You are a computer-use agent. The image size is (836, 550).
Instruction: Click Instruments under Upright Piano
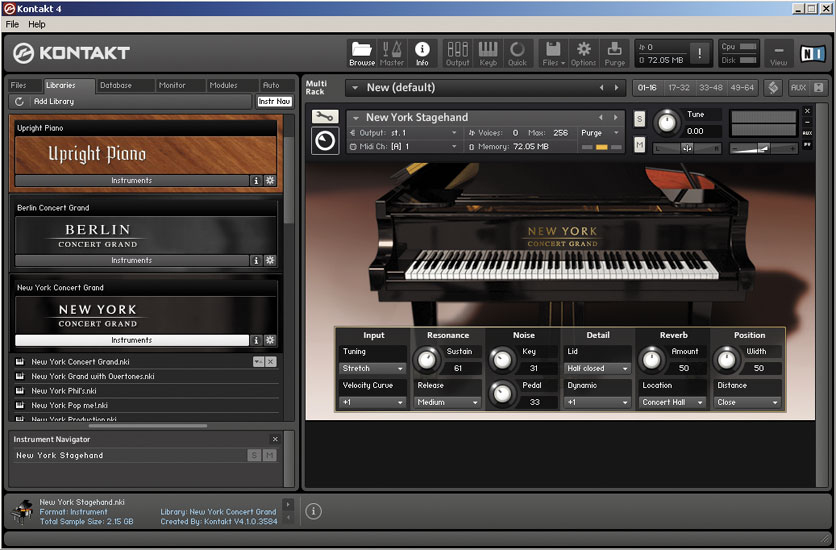pos(132,180)
